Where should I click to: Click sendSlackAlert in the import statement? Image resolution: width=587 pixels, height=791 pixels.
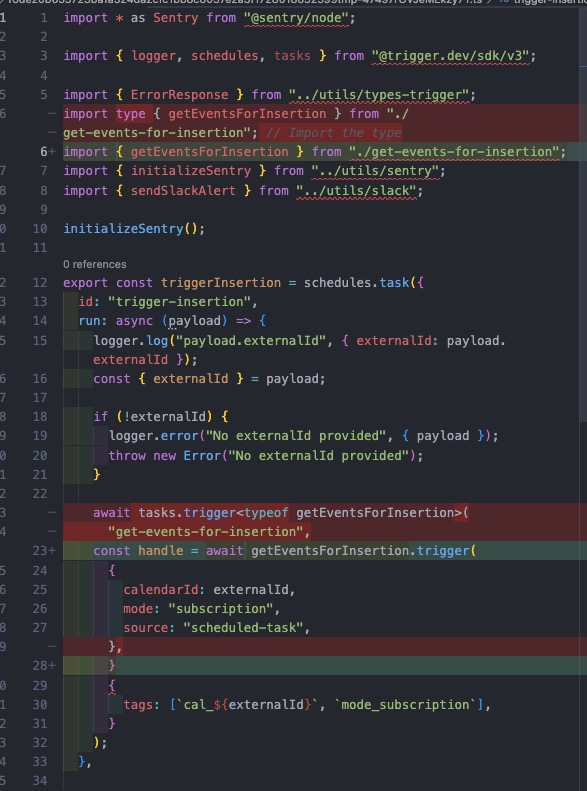[183, 191]
